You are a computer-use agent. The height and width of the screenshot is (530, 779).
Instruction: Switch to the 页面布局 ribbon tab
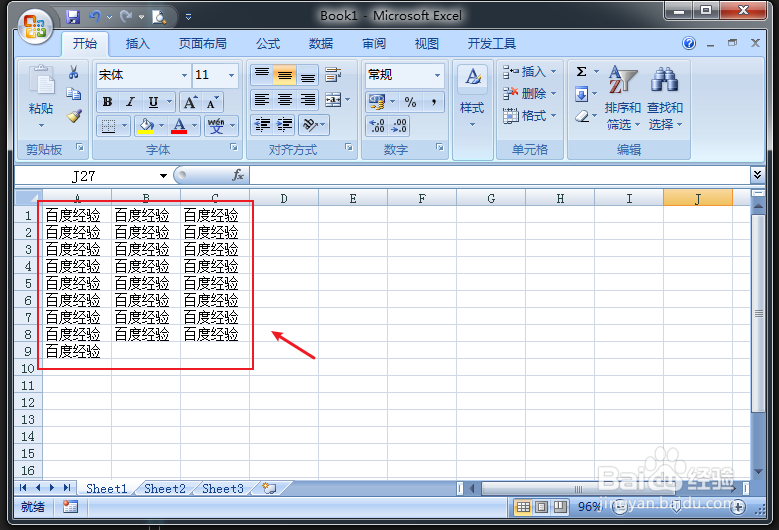pos(203,44)
